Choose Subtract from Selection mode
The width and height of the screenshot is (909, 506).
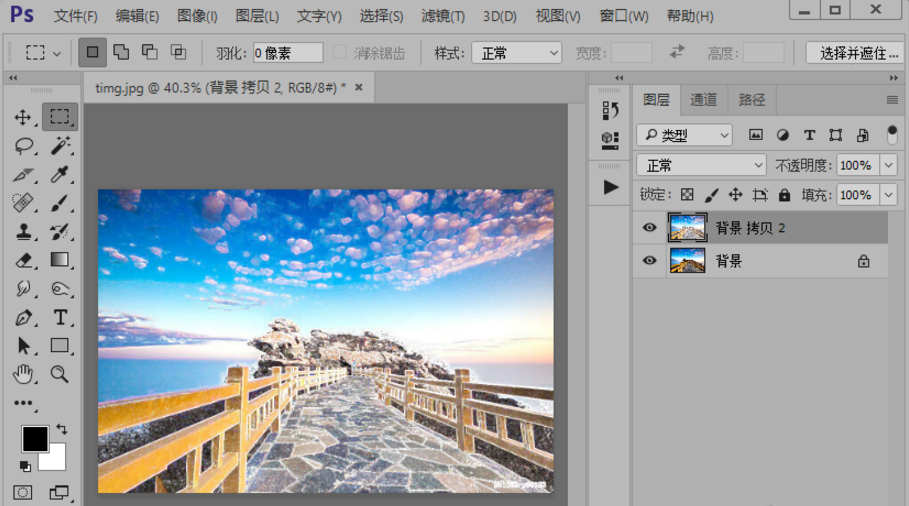(x=150, y=52)
